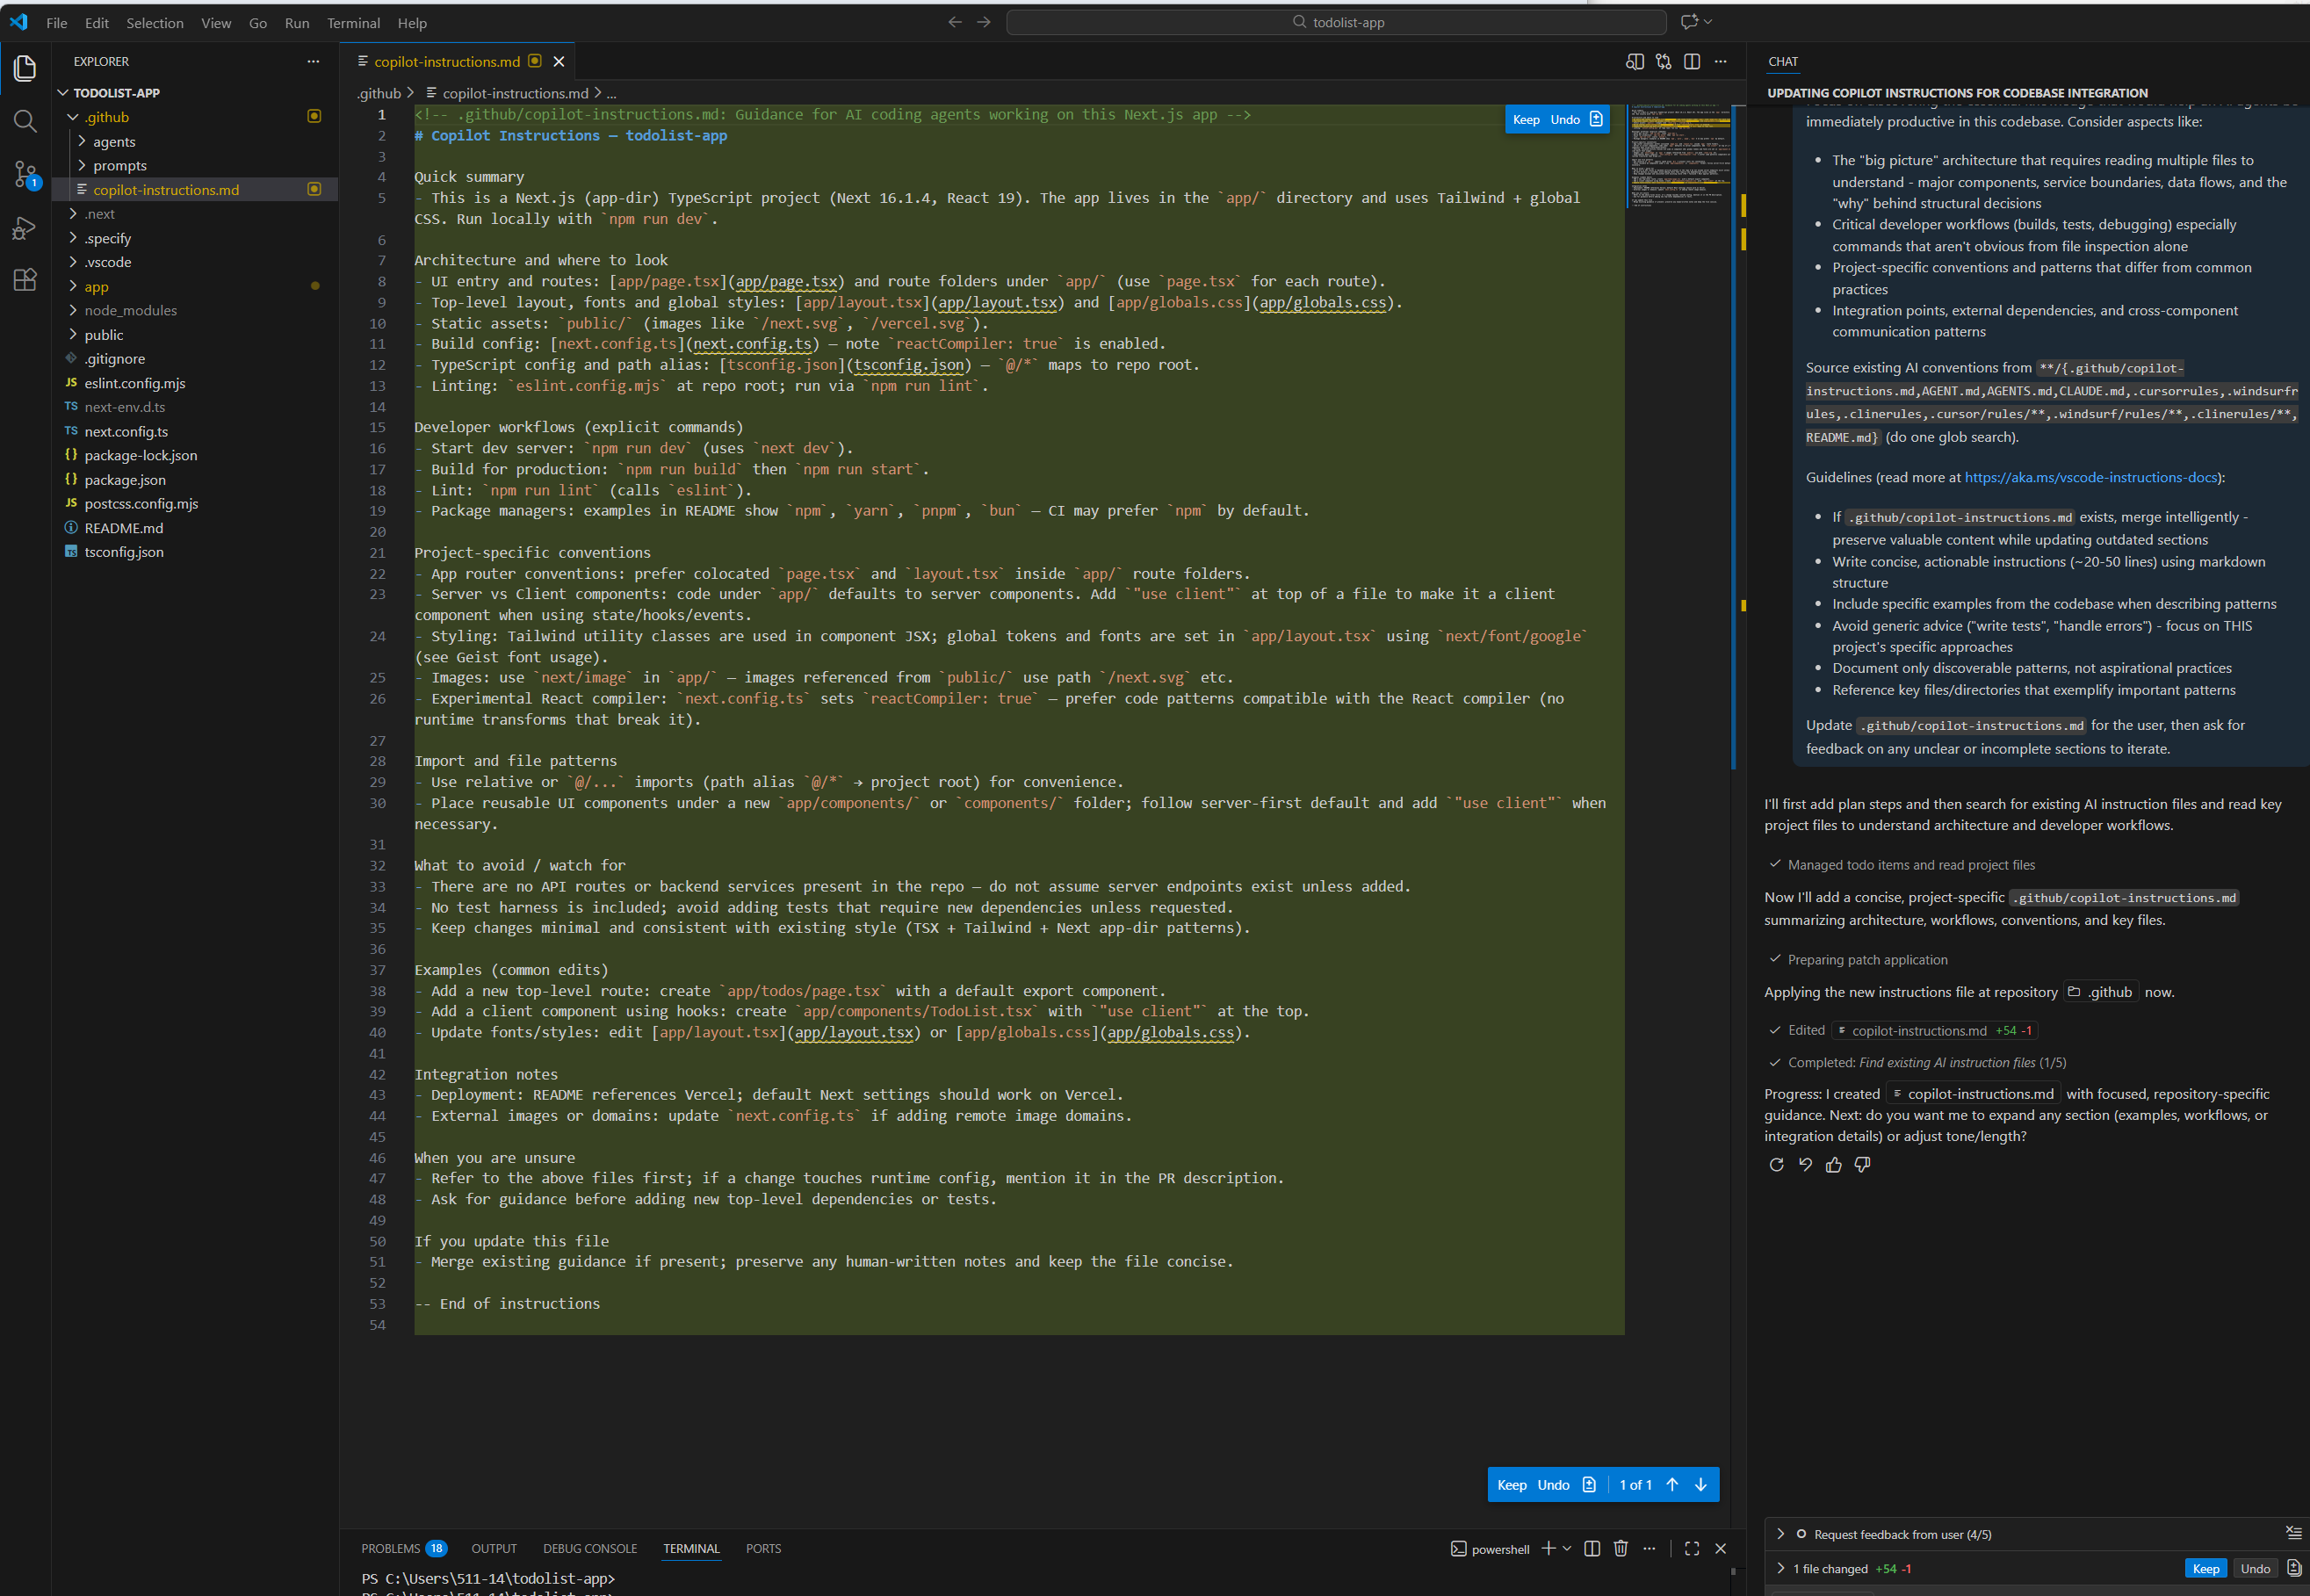Image resolution: width=2310 pixels, height=1596 pixels.
Task: Go to next change arrow
Action: pyautogui.click(x=1700, y=1485)
